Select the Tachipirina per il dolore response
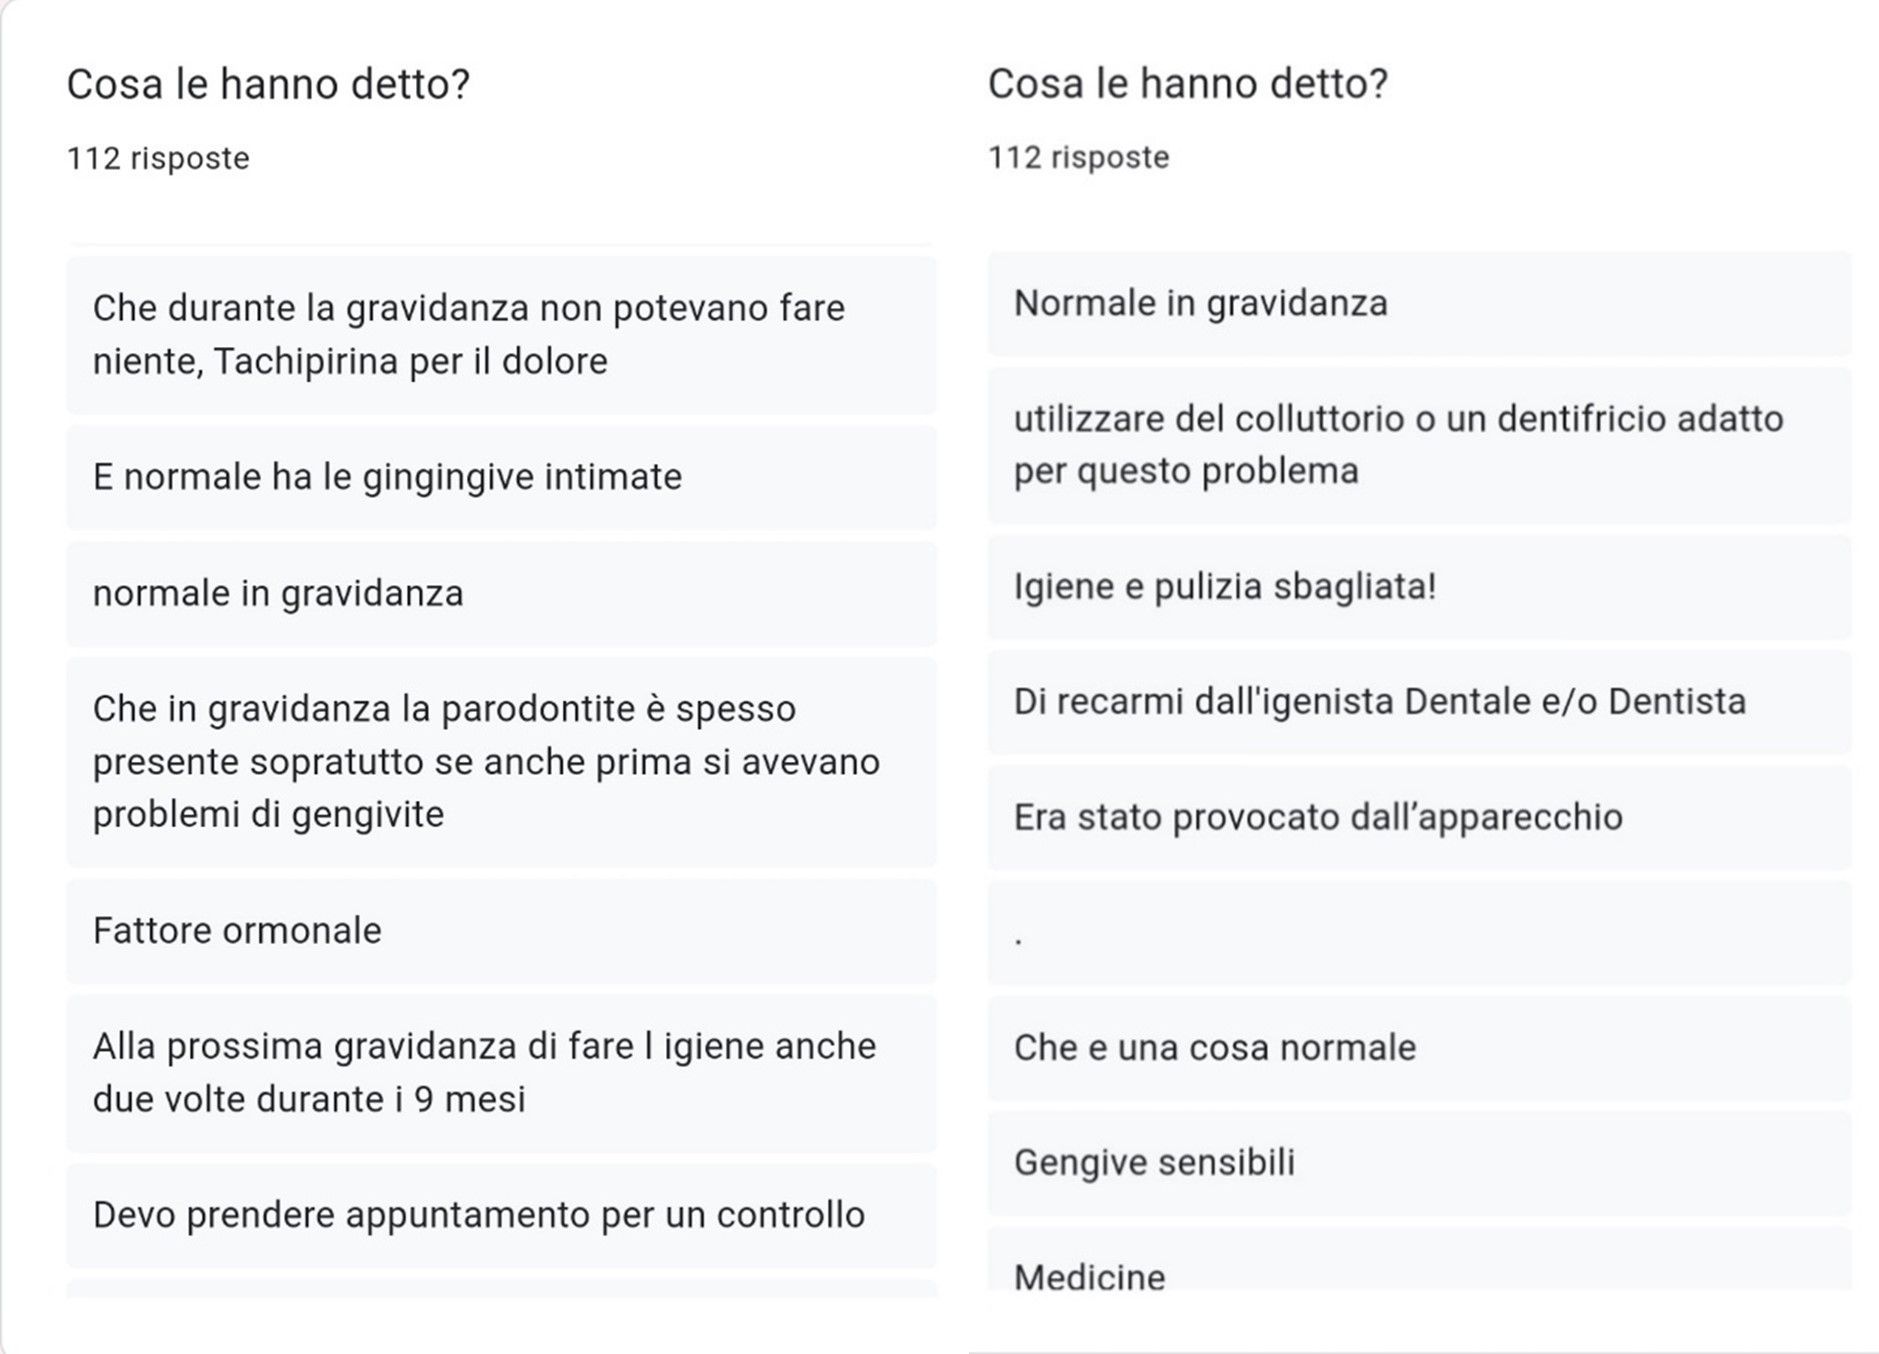The height and width of the screenshot is (1354, 1879). tap(501, 335)
